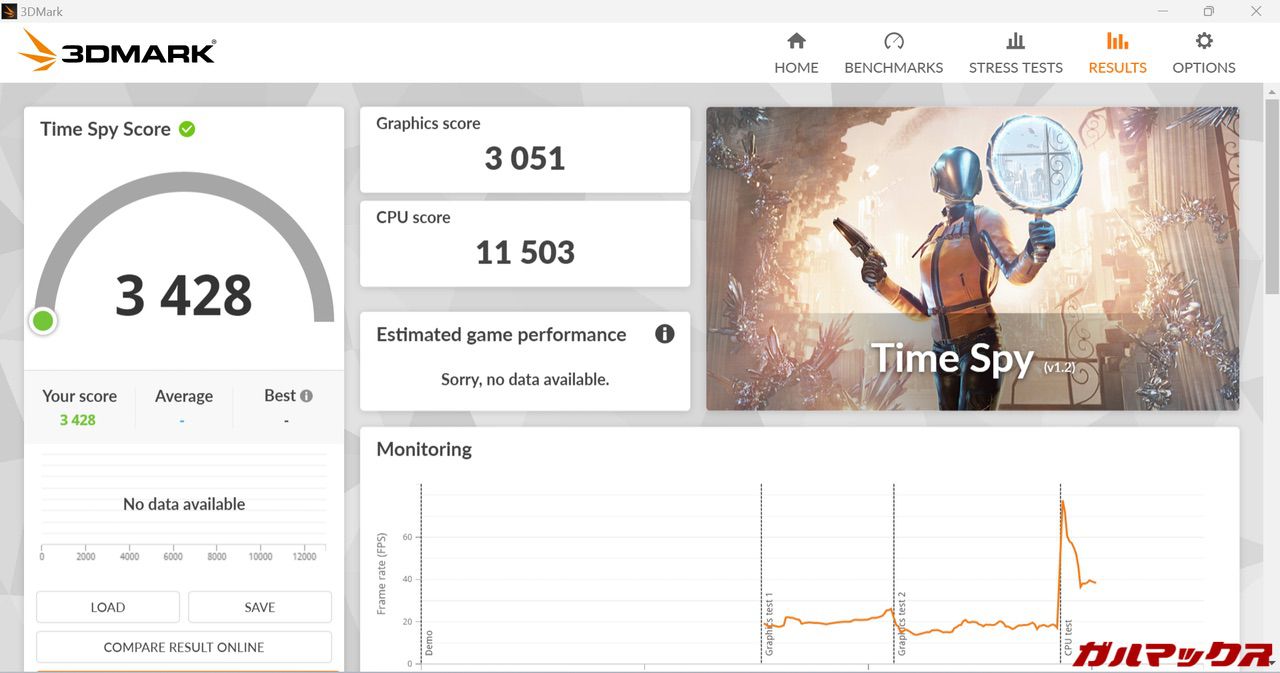Click the info icon next to Best
Image resolution: width=1280 pixels, height=673 pixels.
[306, 396]
